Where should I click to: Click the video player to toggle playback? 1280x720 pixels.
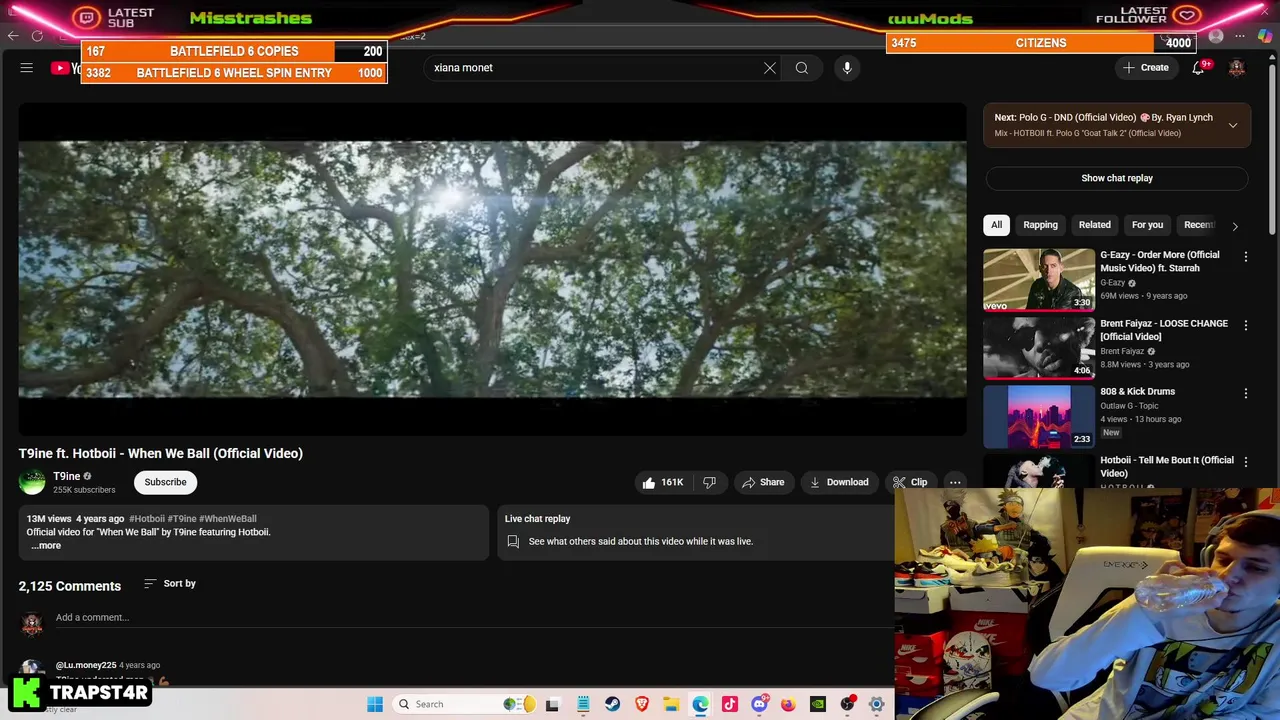tap(492, 270)
